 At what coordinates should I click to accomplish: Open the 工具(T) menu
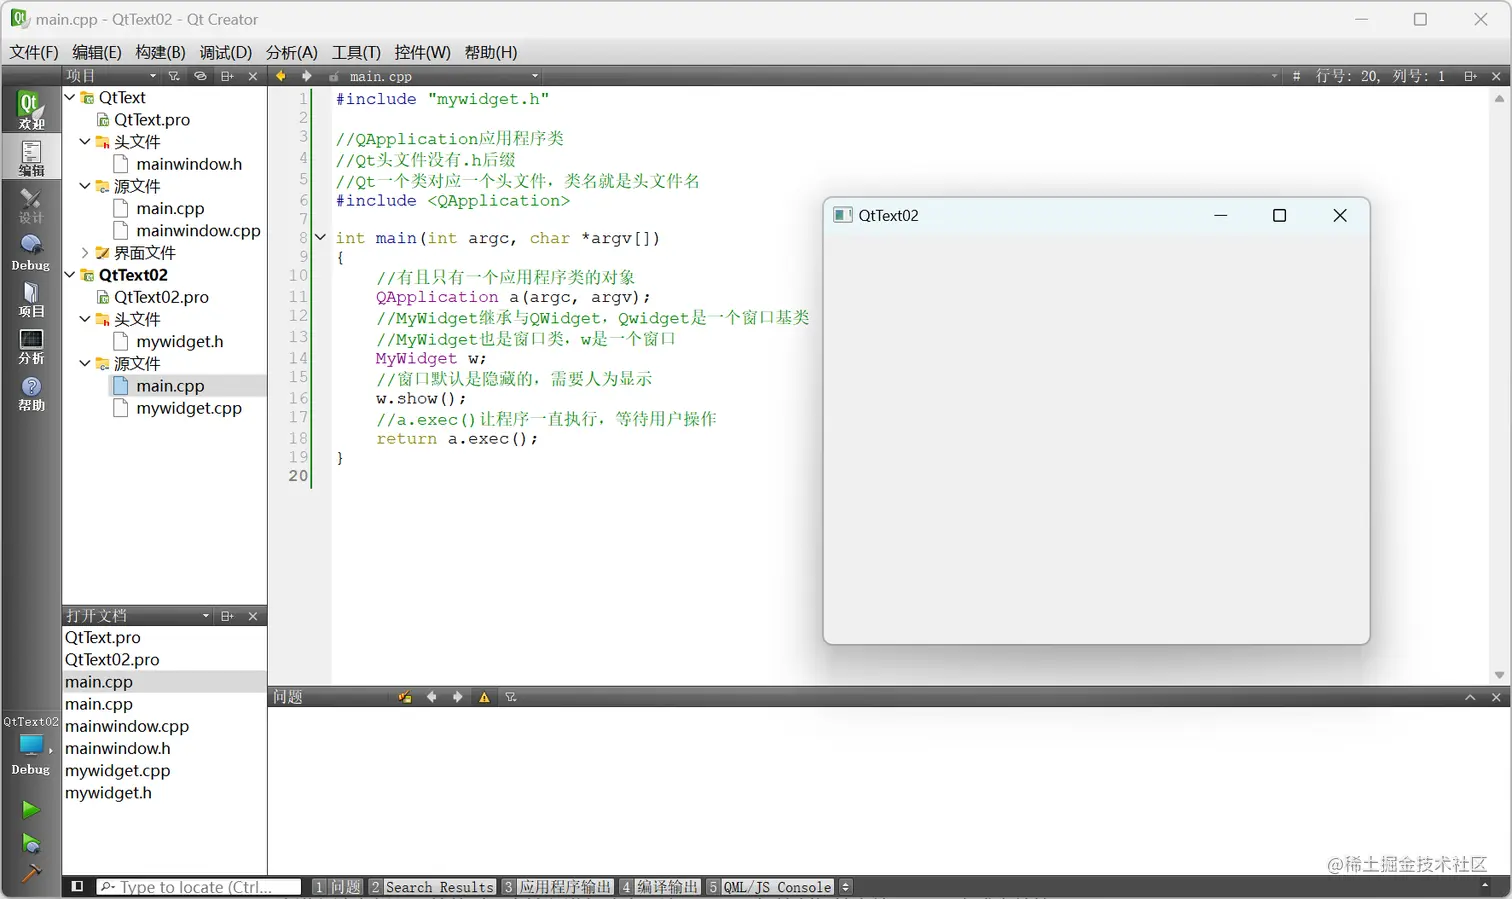[356, 52]
